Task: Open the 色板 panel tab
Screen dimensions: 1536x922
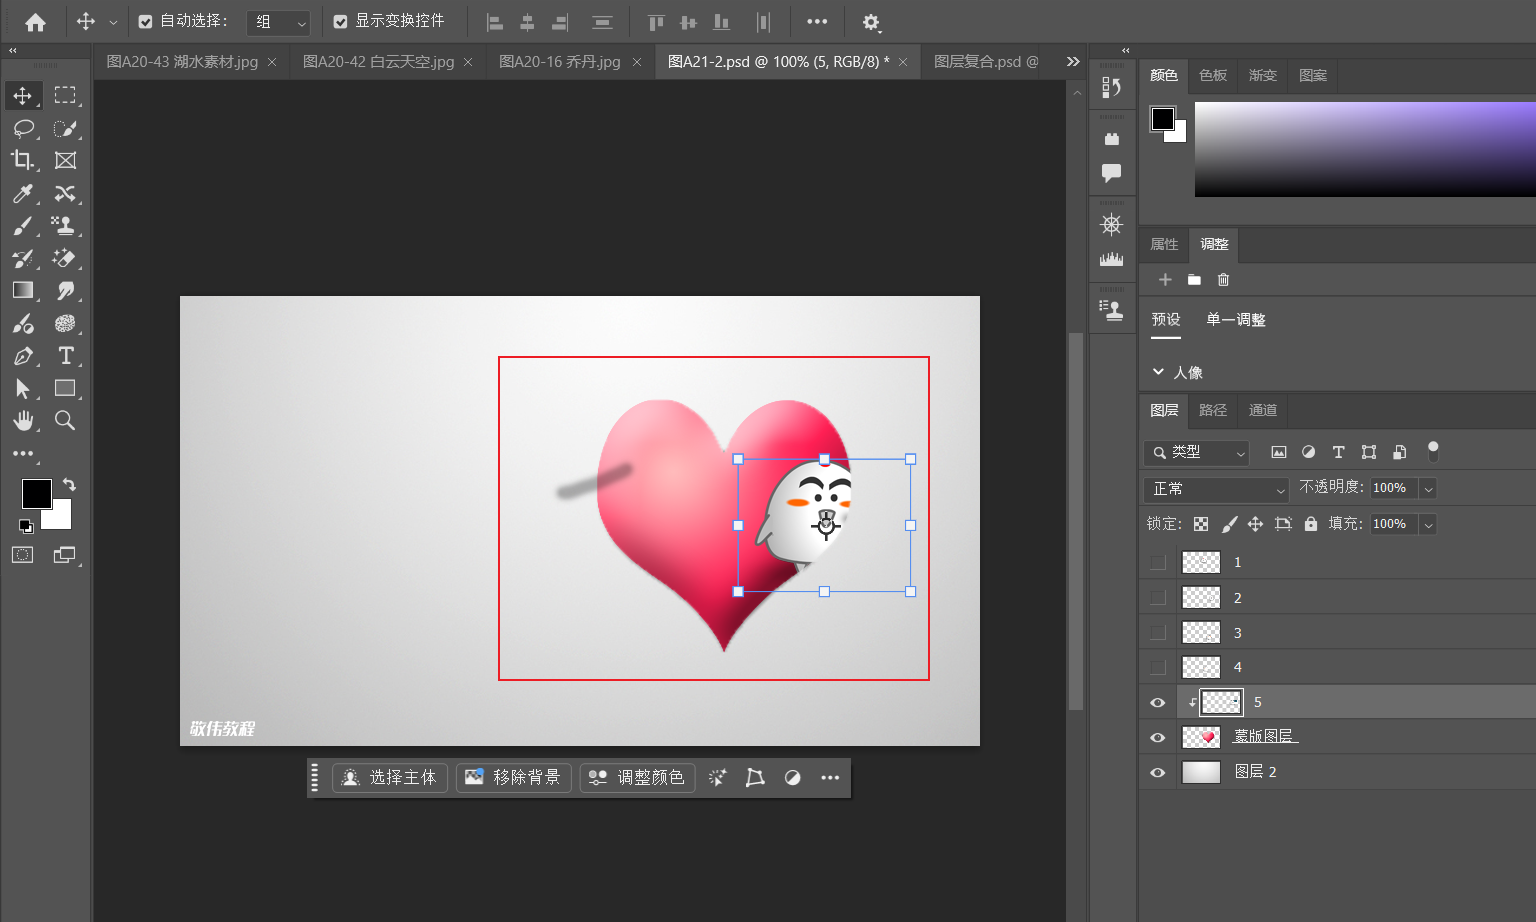Action: point(1213,75)
